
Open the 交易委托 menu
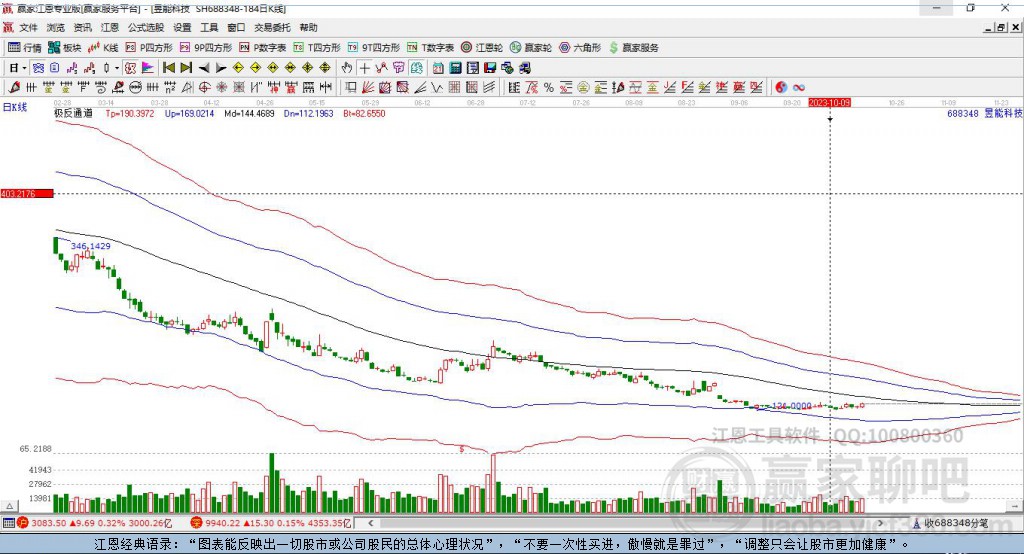tap(272, 27)
